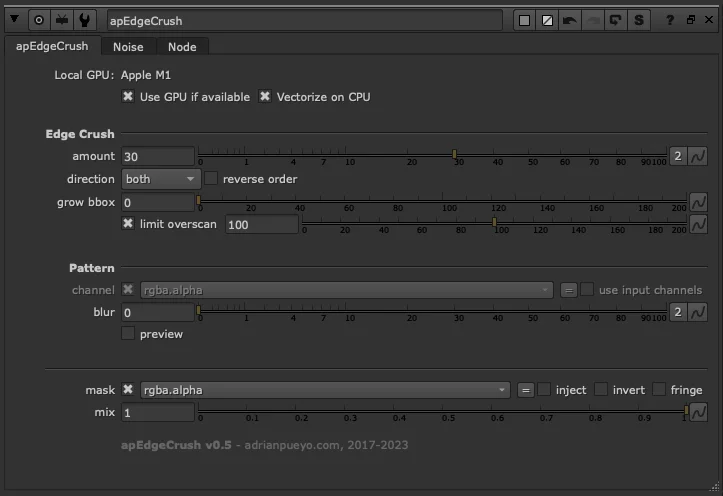
Task: Click the equals button beside mask dropdown
Action: tap(525, 390)
